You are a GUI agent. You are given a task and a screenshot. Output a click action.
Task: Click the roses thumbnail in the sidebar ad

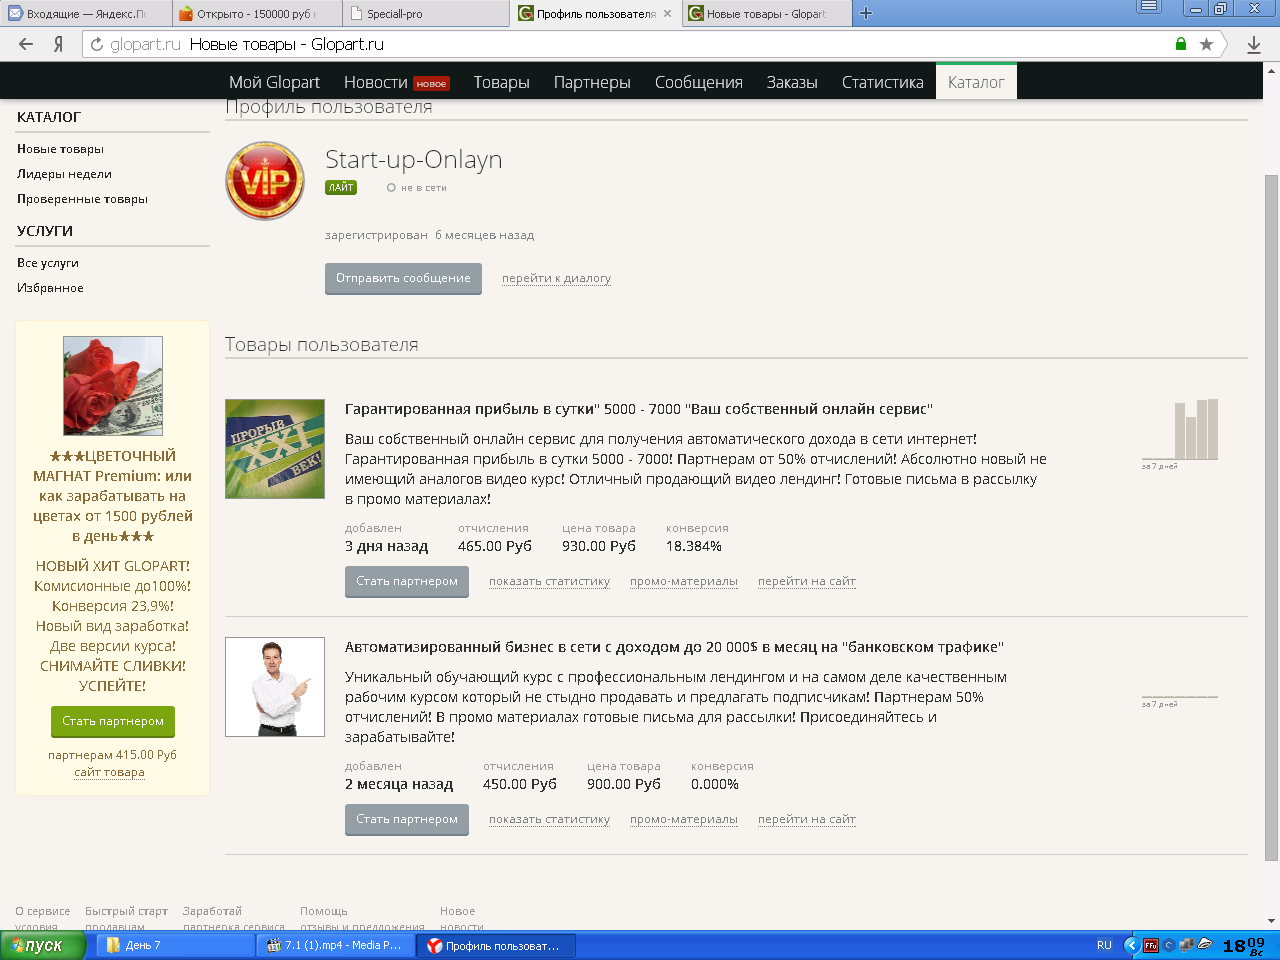click(x=113, y=386)
